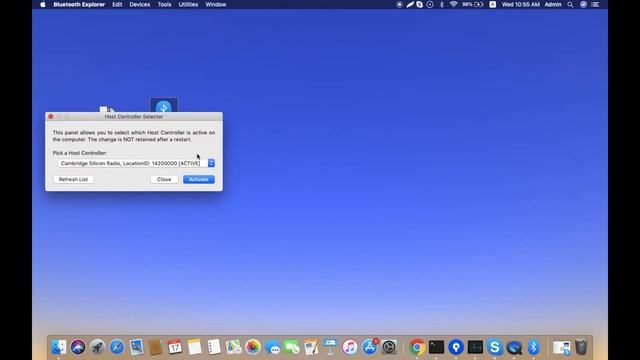Open System Preferences from the dock
The width and height of the screenshot is (640, 360).
pos(389,347)
